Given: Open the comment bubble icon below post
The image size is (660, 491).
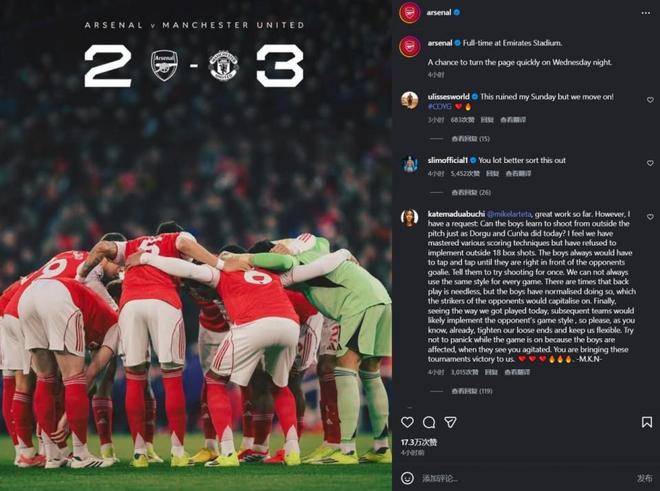Looking at the screenshot, I should click(x=429, y=422).
